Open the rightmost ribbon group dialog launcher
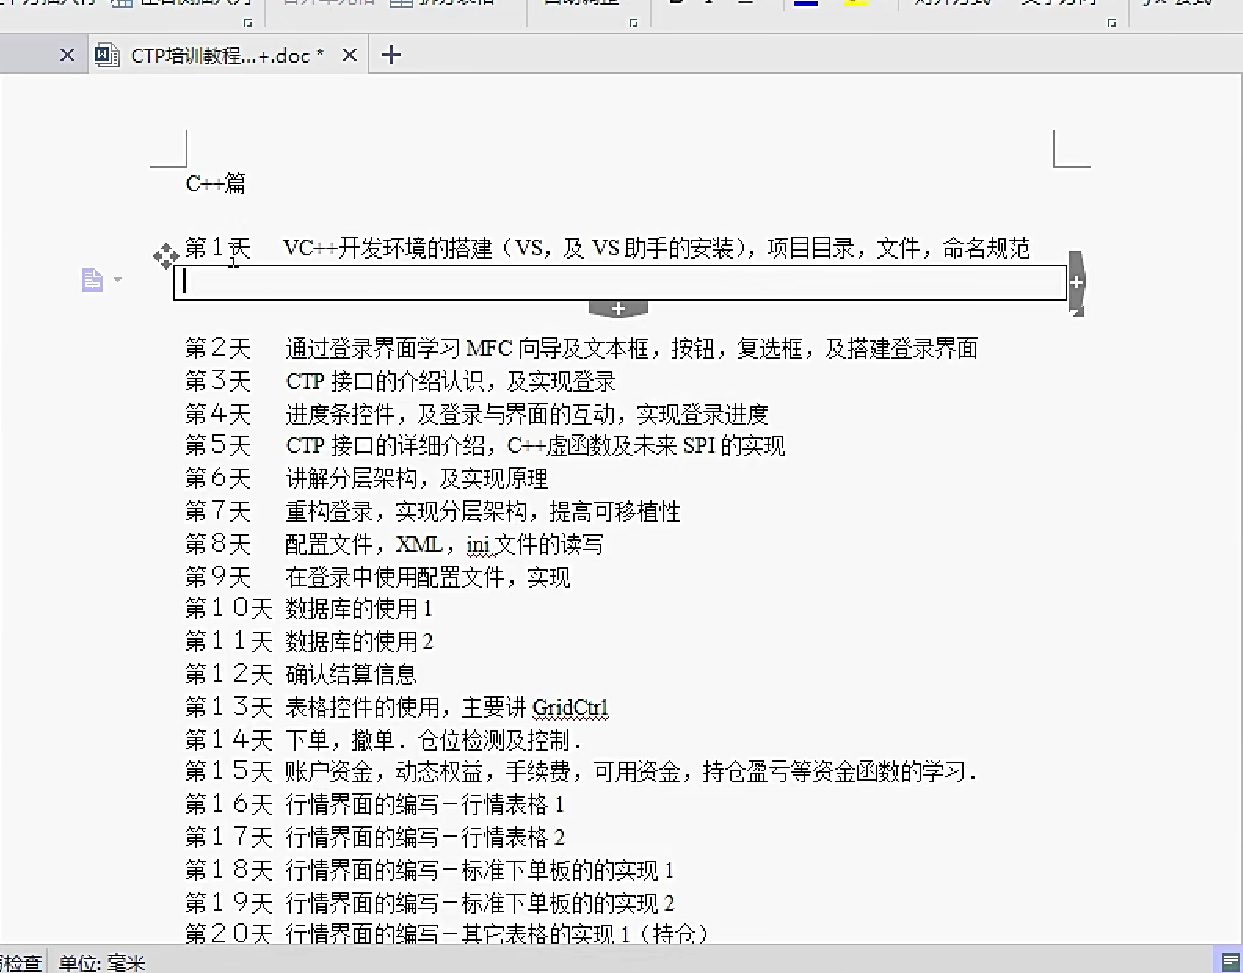This screenshot has width=1243, height=973. (1112, 22)
